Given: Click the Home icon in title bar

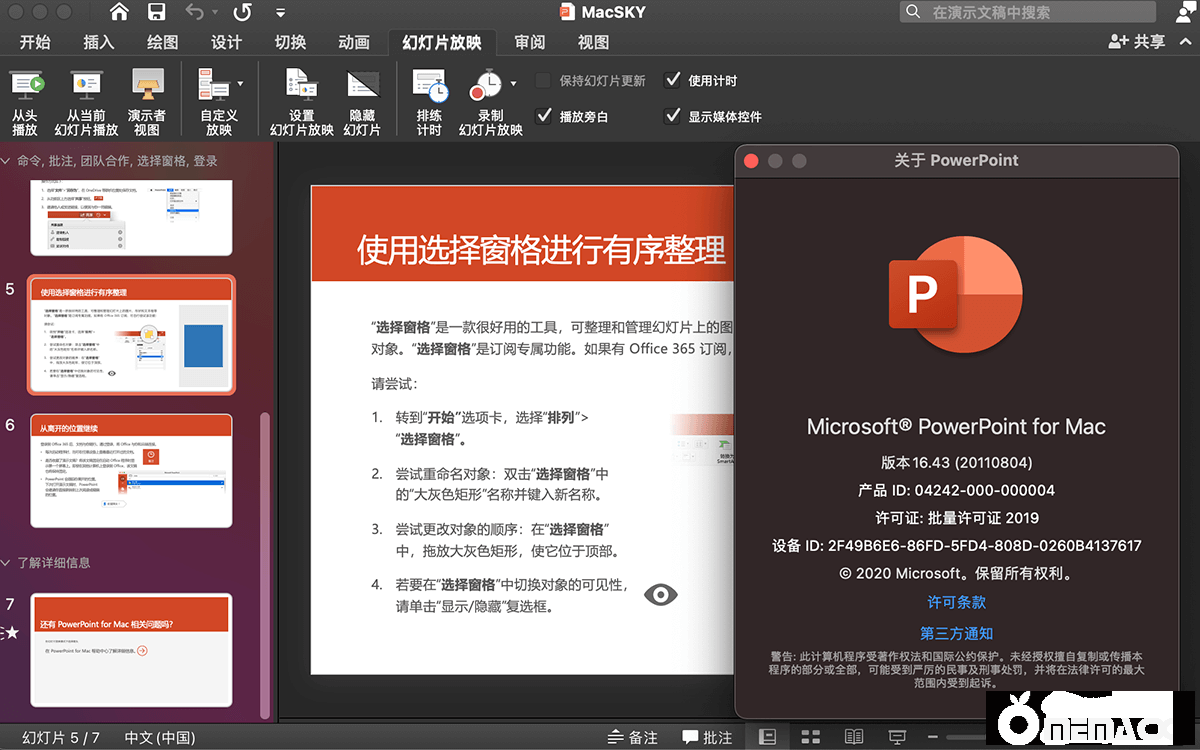Looking at the screenshot, I should (119, 12).
